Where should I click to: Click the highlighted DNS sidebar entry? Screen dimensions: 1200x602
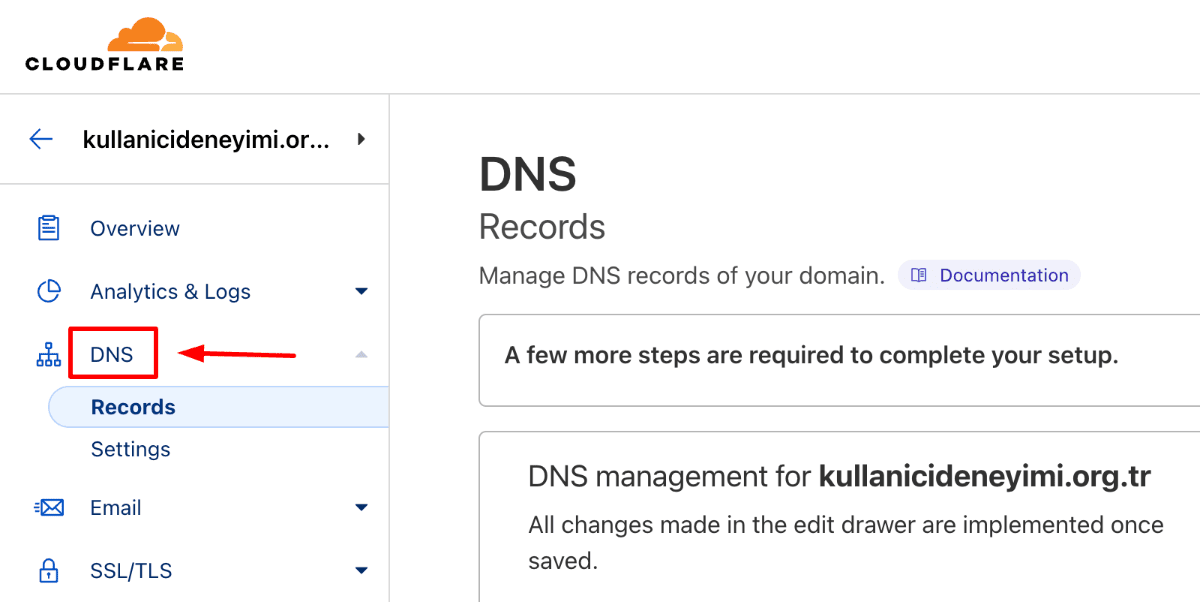(x=113, y=354)
